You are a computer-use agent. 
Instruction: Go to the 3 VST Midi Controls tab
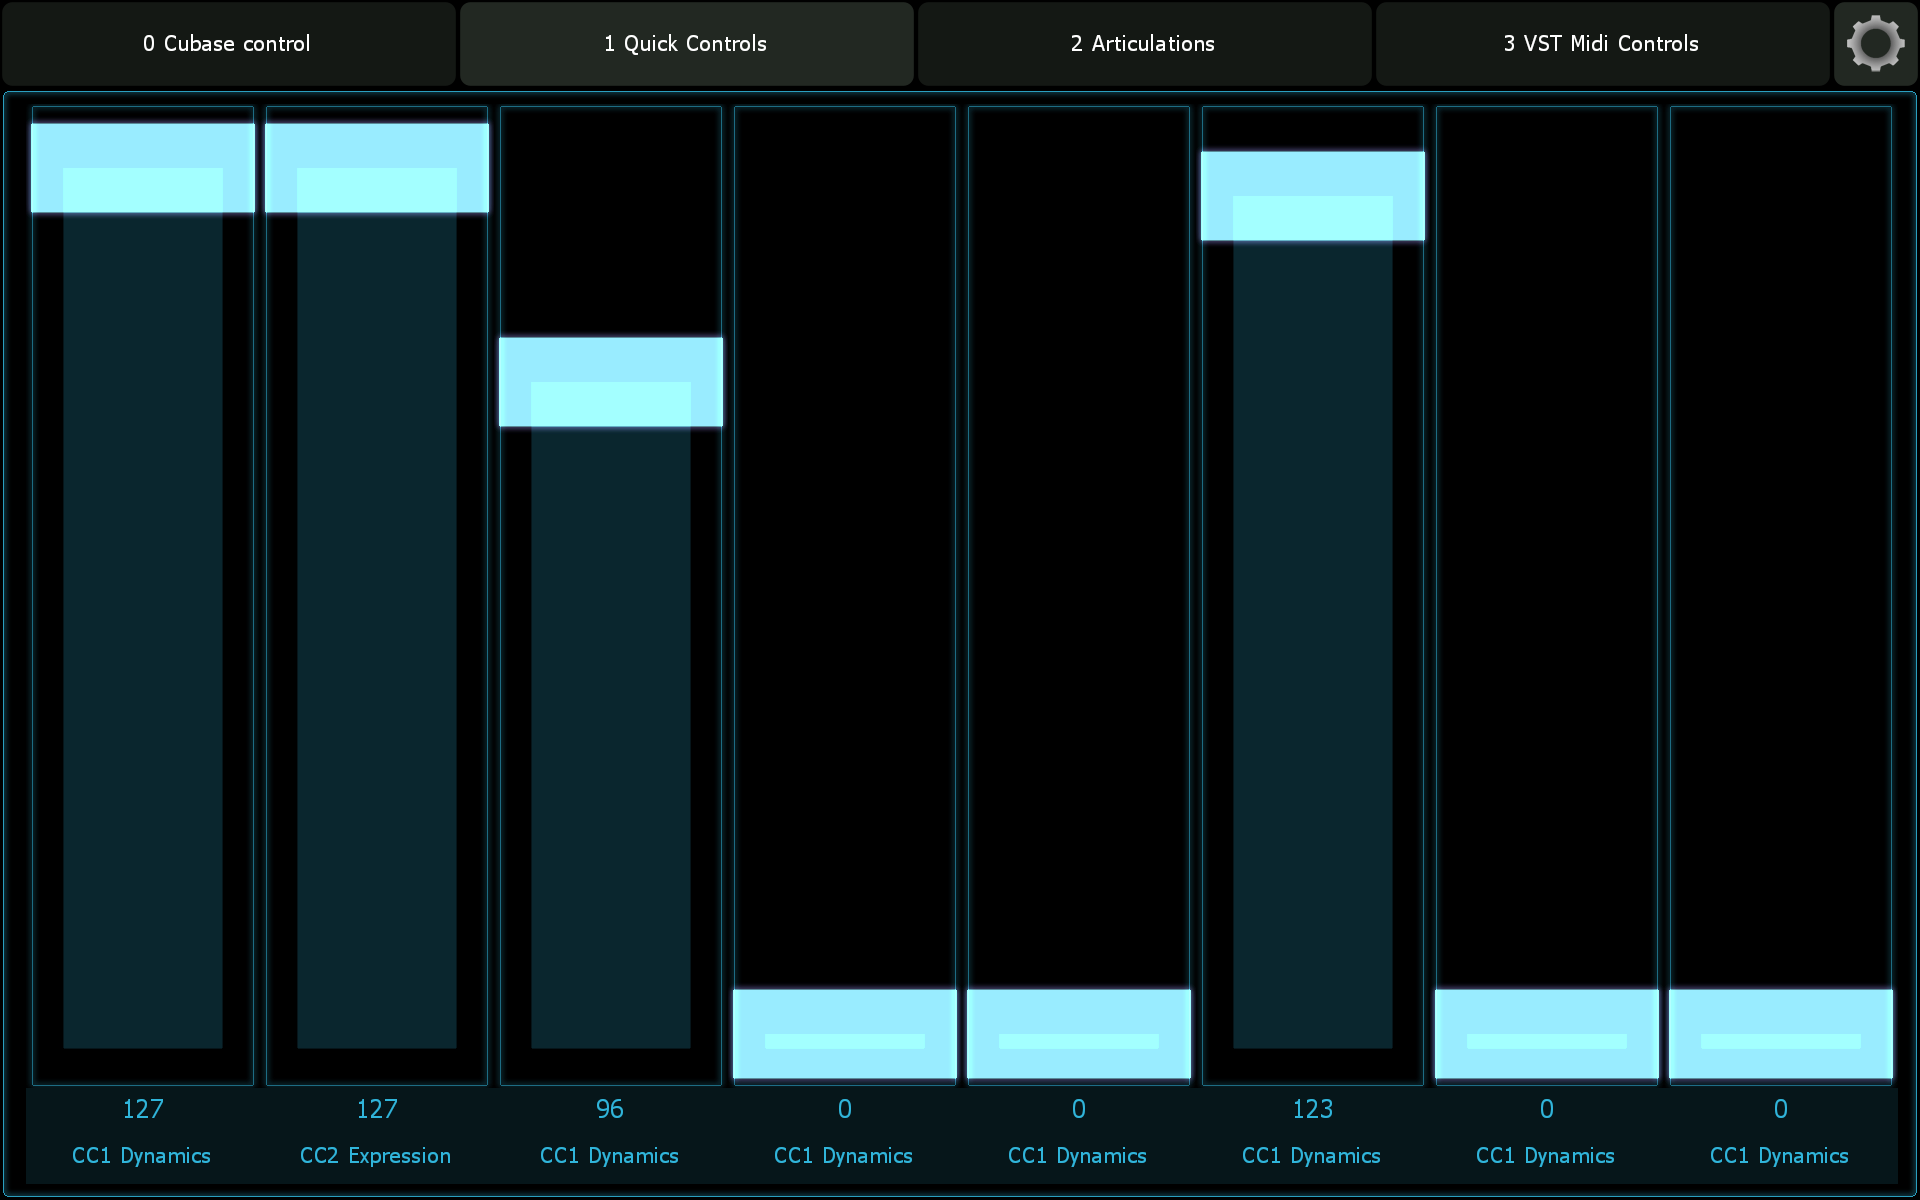tap(1601, 44)
